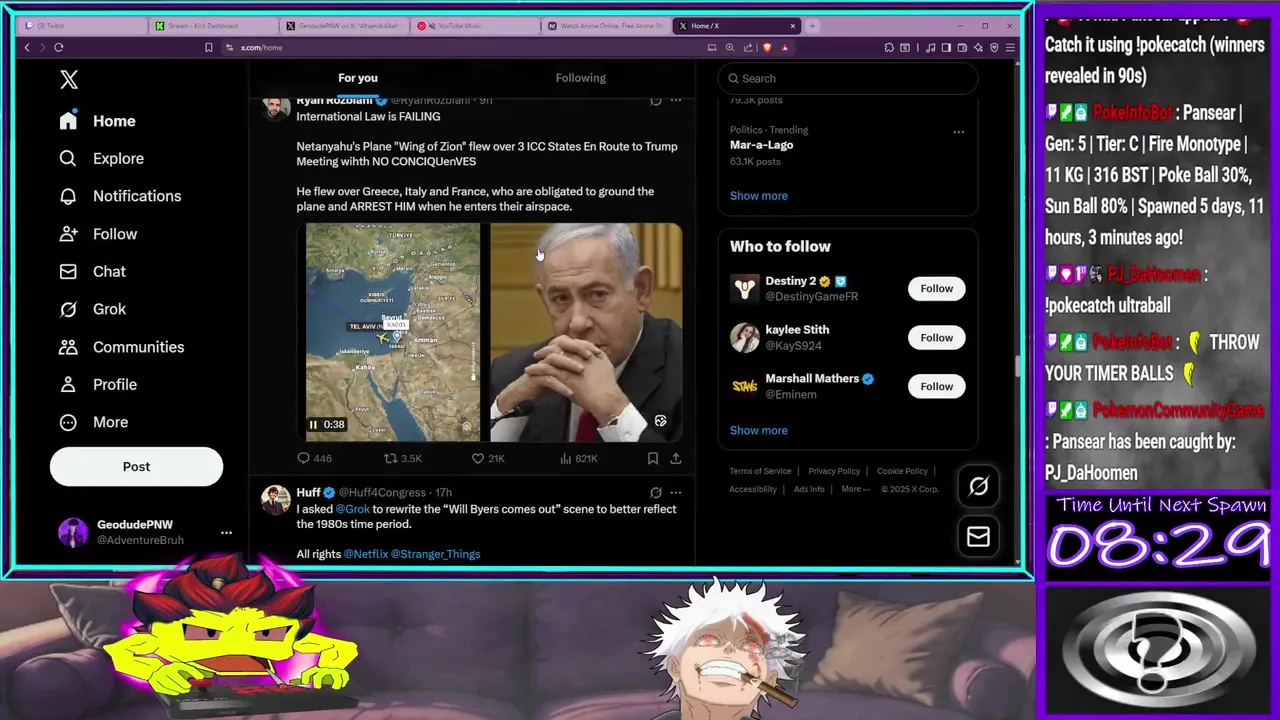
Task: View analytics showing 821K views
Action: pyautogui.click(x=578, y=458)
